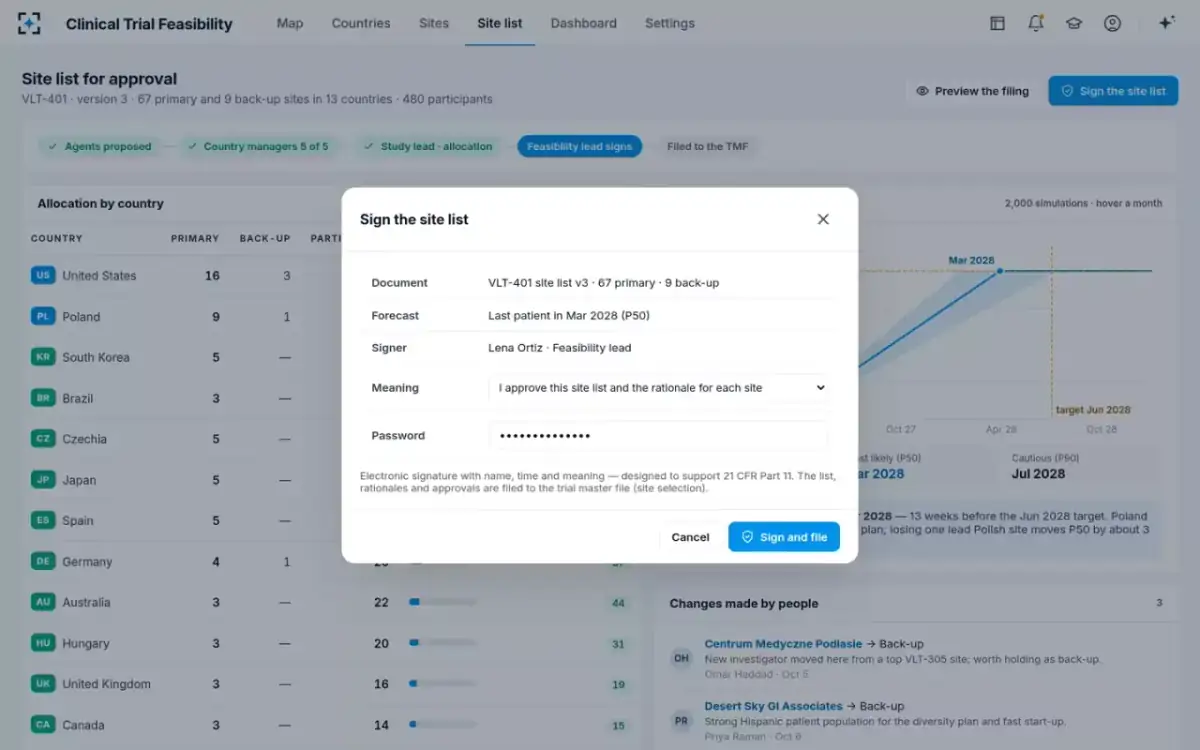The height and width of the screenshot is (750, 1200).
Task: Click the CZ country badge
Action: 43,439
